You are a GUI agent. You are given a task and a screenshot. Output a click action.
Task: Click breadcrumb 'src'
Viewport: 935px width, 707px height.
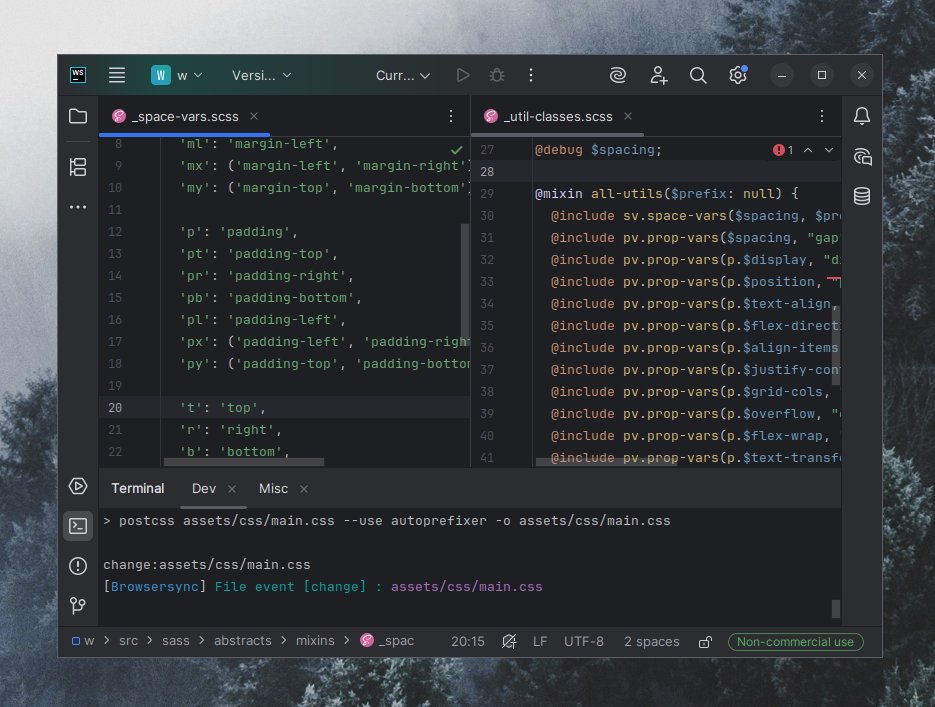(x=128, y=641)
